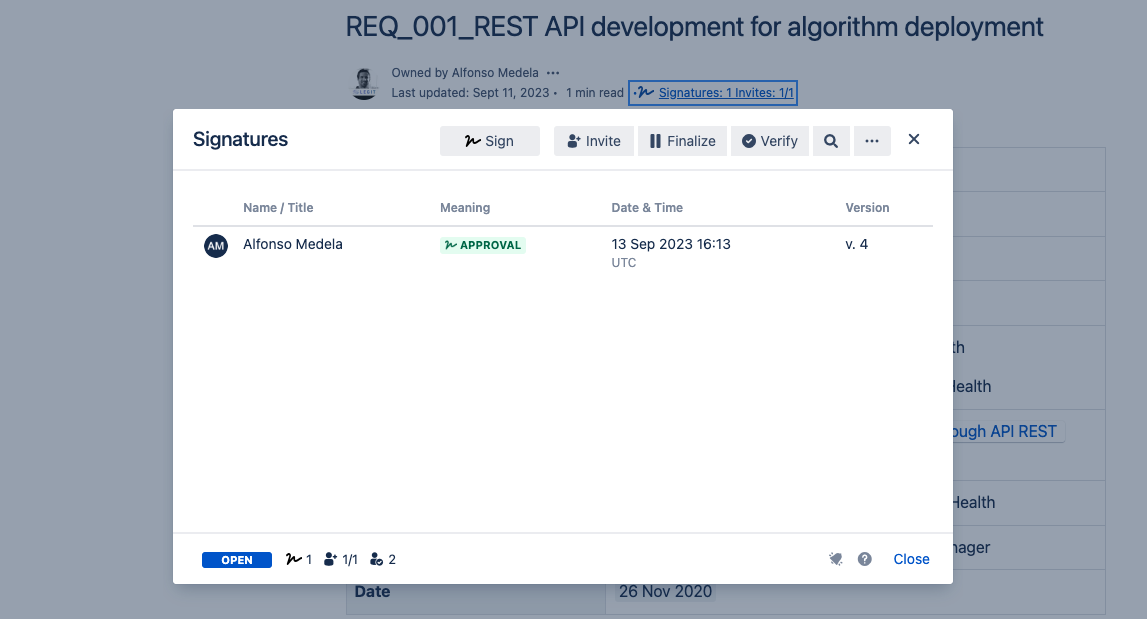Click the Close link in the footer
This screenshot has width=1147, height=619.
point(911,560)
